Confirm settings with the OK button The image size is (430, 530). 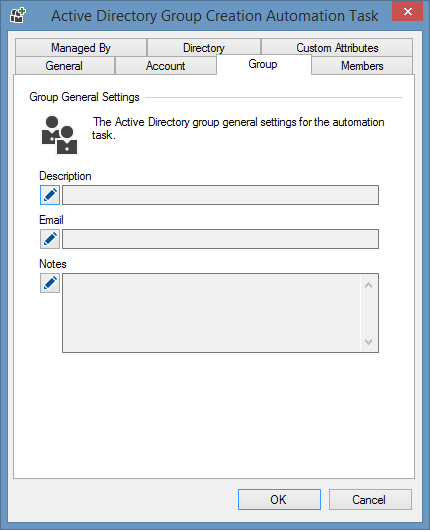tap(279, 499)
